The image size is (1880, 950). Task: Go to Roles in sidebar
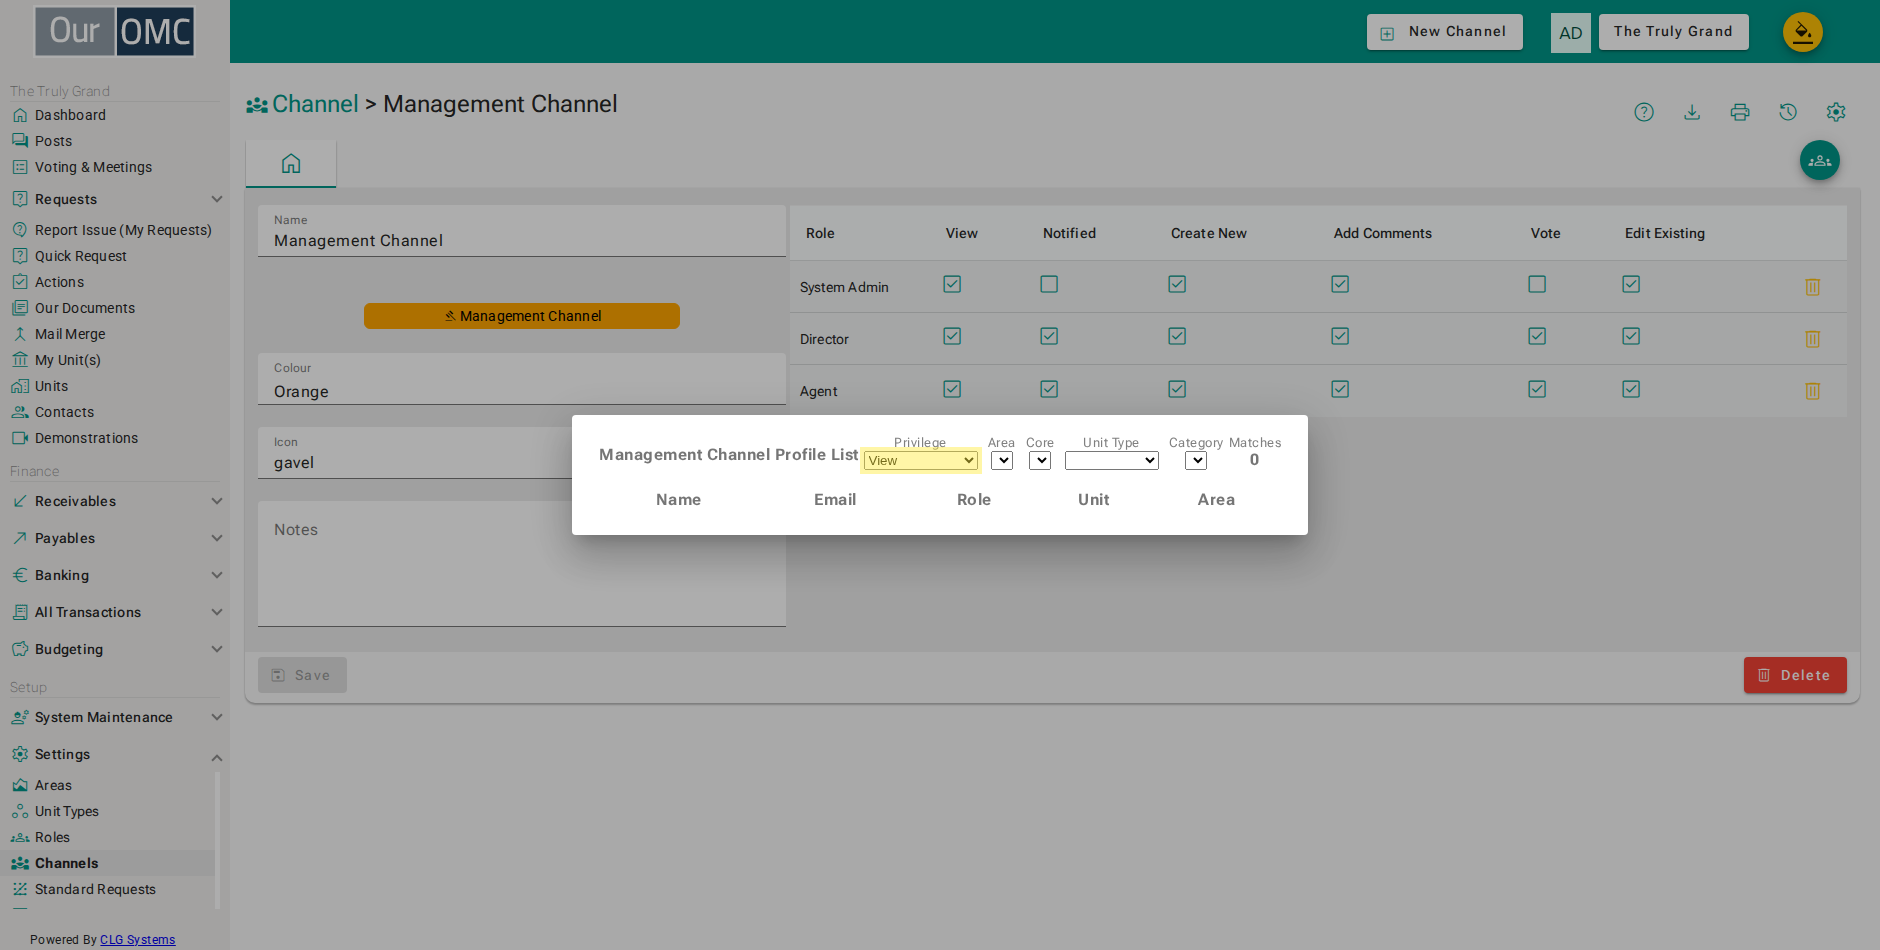52,837
